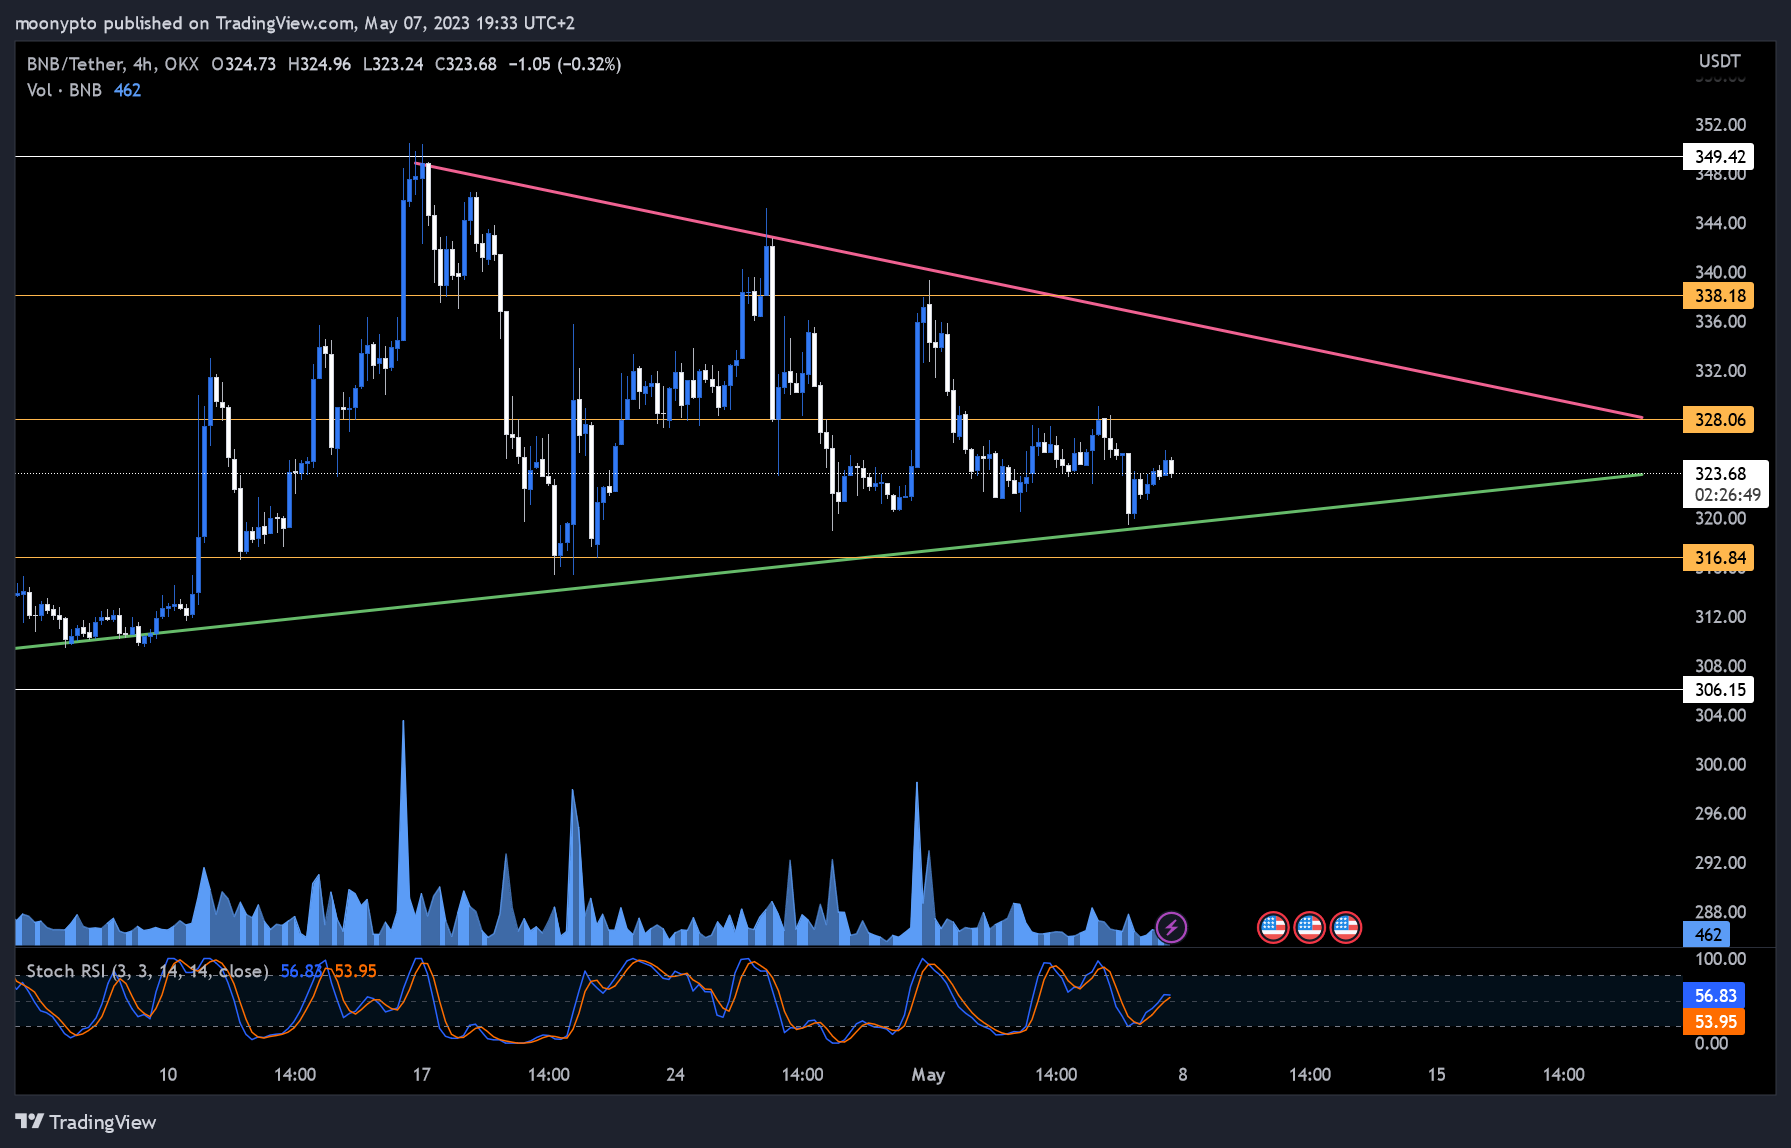The height and width of the screenshot is (1148, 1791).
Task: Click the pink descending trendline
Action: pyautogui.click(x=1029, y=291)
